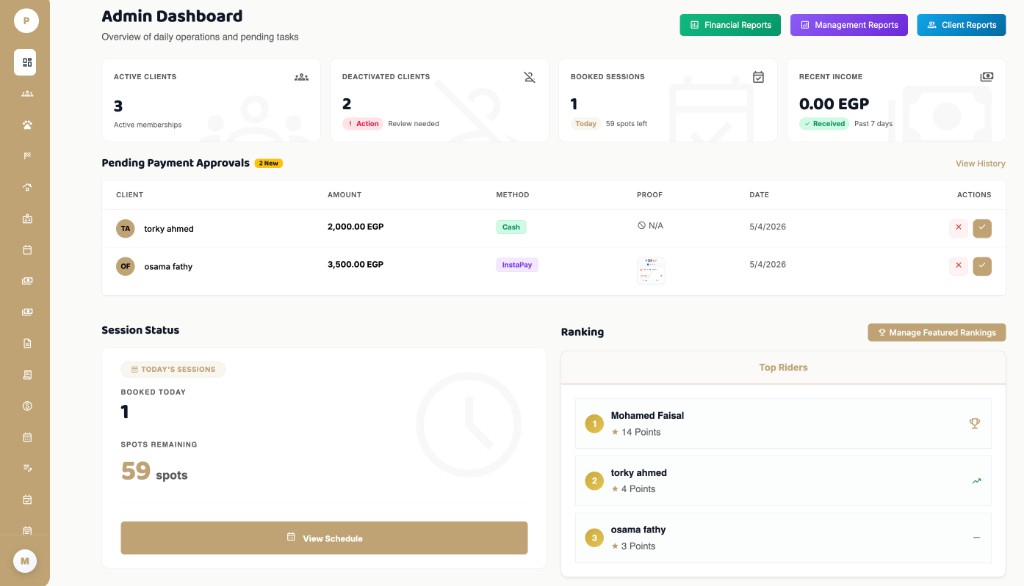Image resolution: width=1024 pixels, height=586 pixels.
Task: Click torky ahmed name in payments table
Action: click(168, 229)
